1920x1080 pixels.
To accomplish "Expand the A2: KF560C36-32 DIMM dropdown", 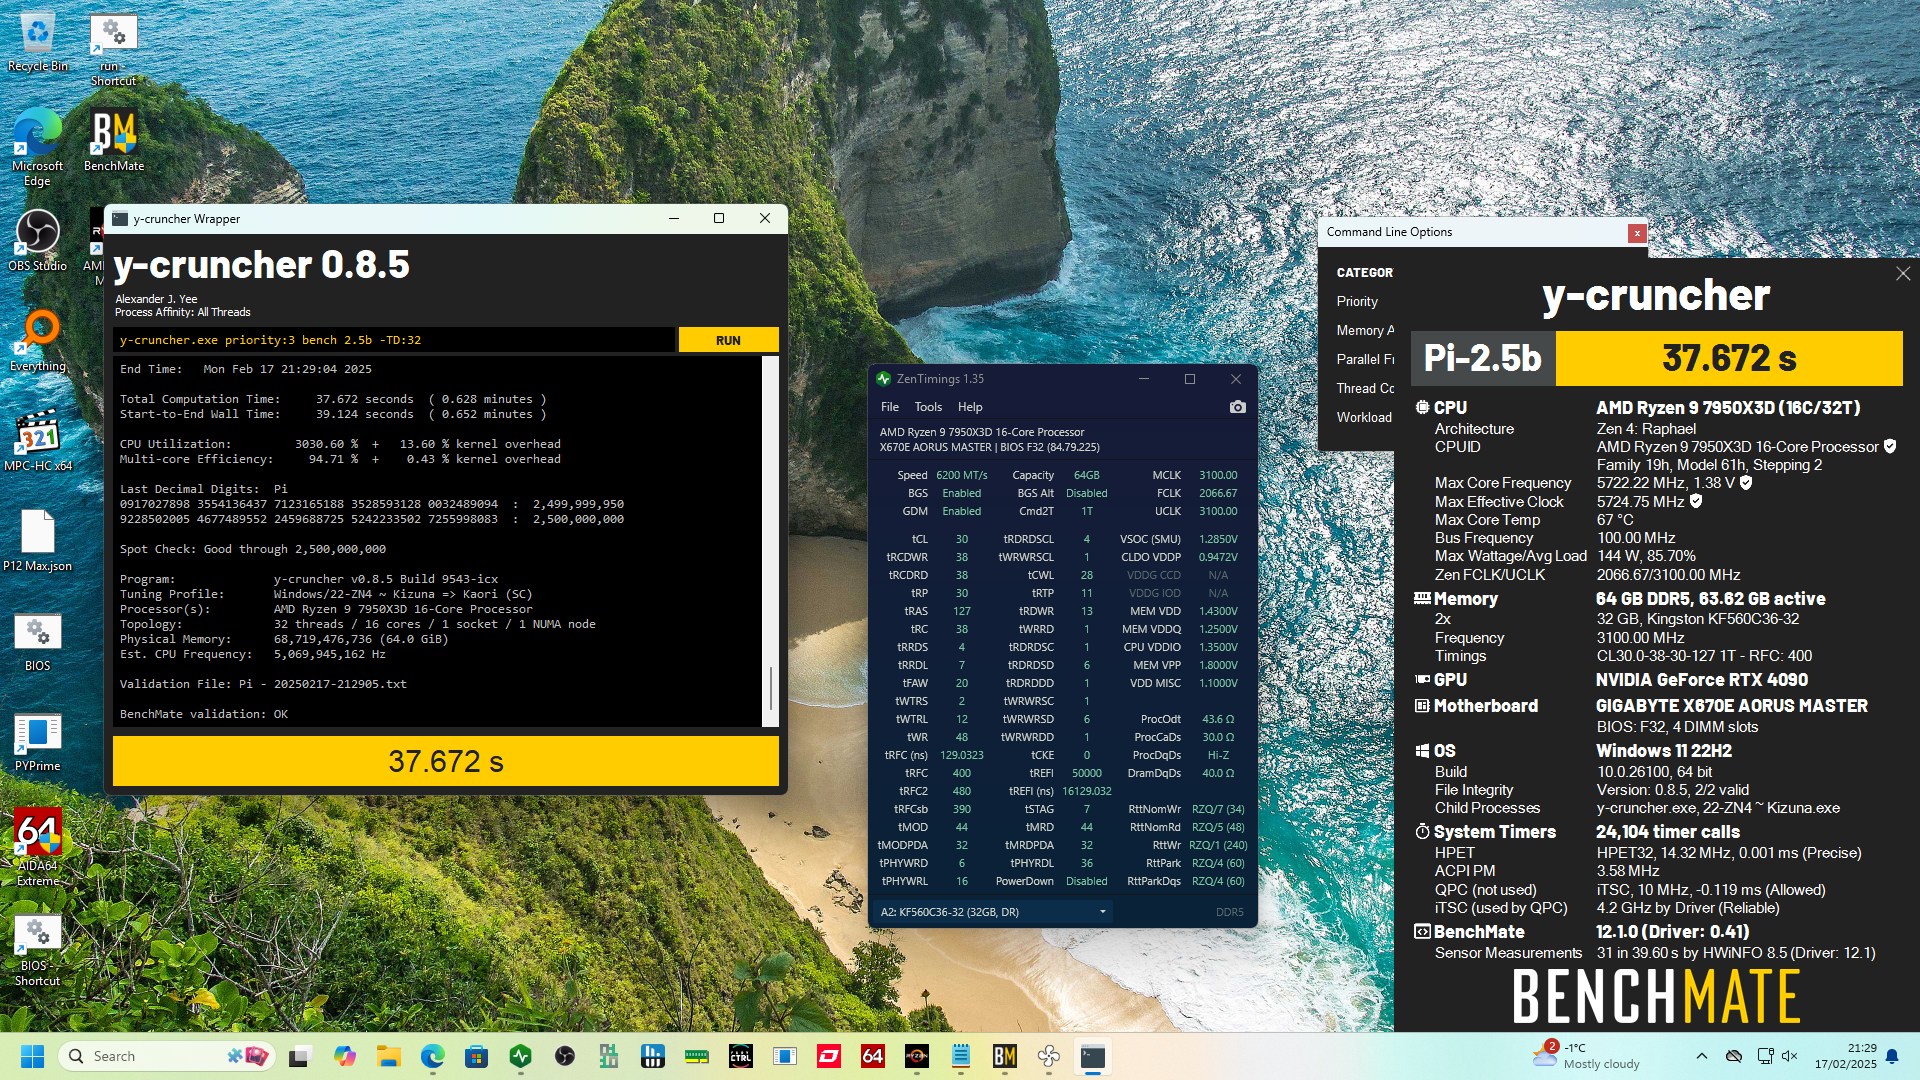I will [x=994, y=912].
